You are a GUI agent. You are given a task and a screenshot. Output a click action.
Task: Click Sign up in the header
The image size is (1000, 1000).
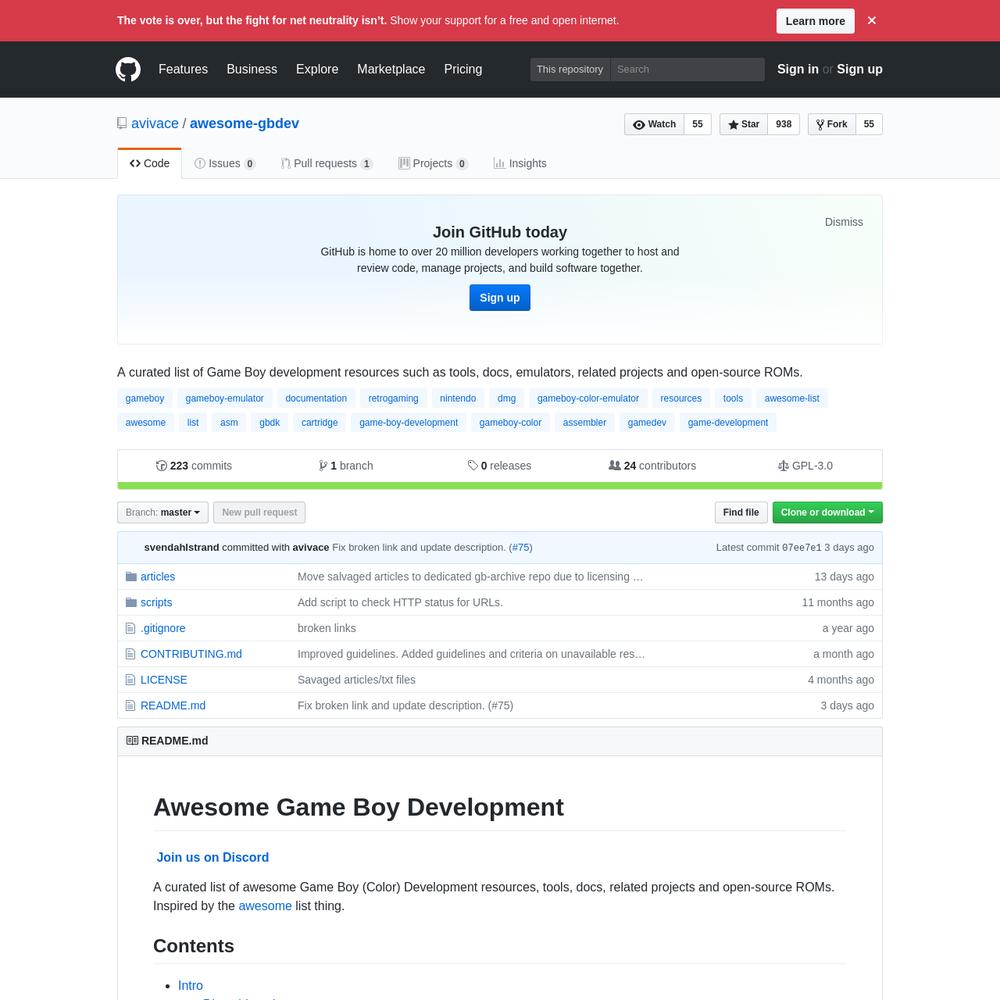pyautogui.click(x=860, y=69)
